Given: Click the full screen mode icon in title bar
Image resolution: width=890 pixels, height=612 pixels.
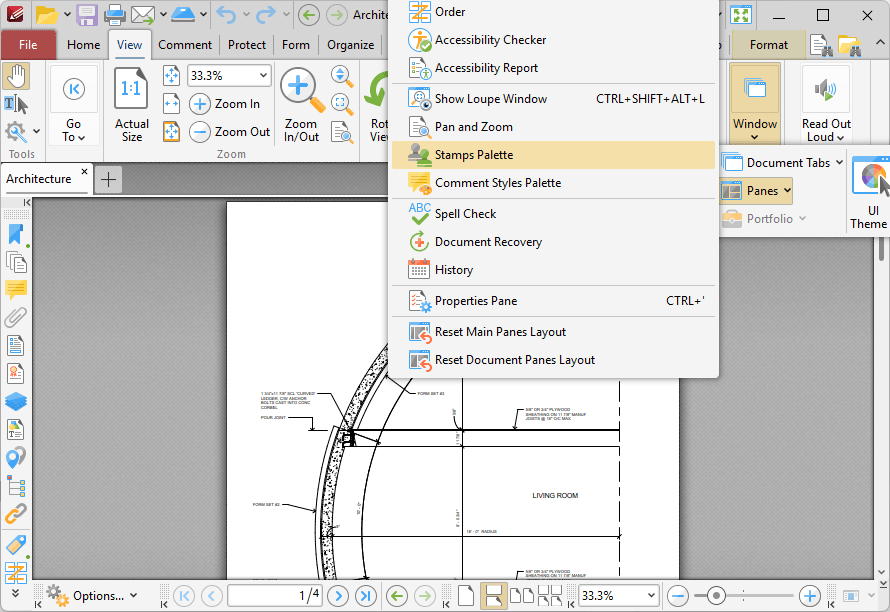Looking at the screenshot, I should [741, 15].
